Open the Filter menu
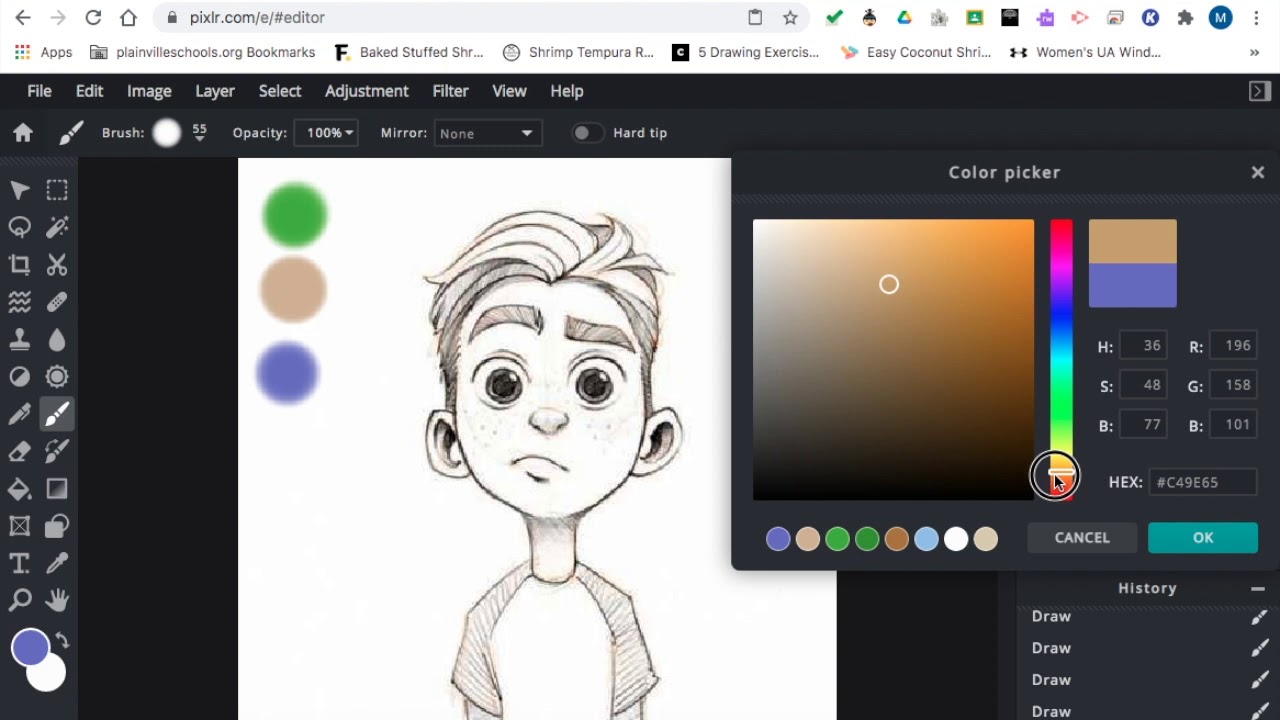 (450, 91)
